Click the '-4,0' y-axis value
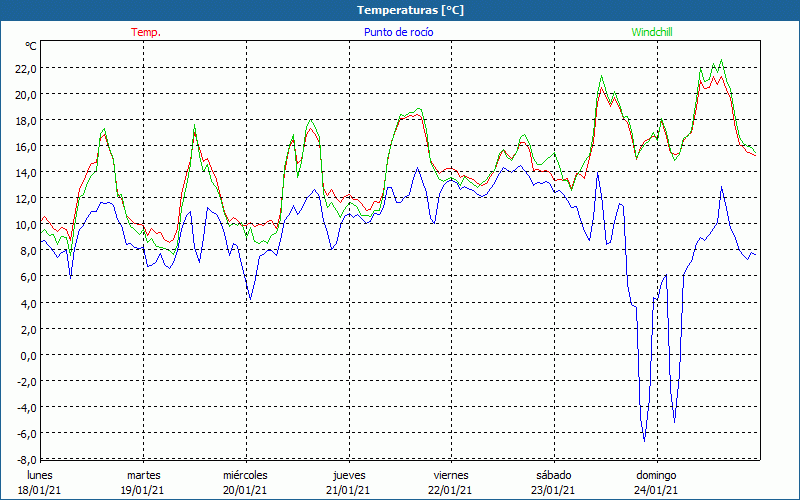Viewport: 800px width, 500px height. click(28, 408)
